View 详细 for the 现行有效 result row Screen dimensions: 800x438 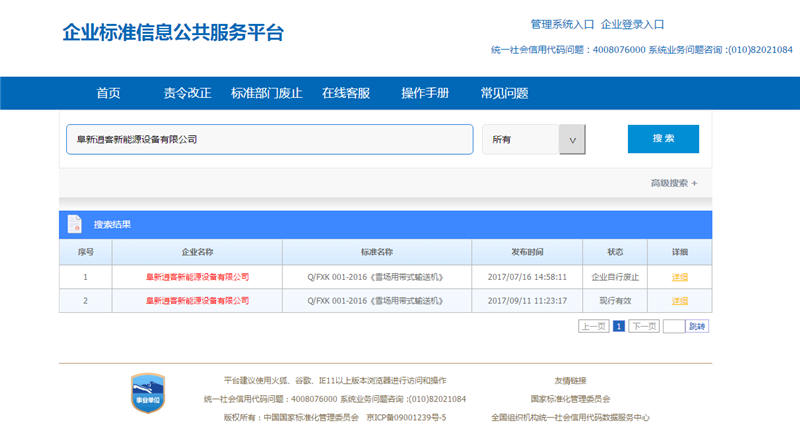[x=679, y=300]
